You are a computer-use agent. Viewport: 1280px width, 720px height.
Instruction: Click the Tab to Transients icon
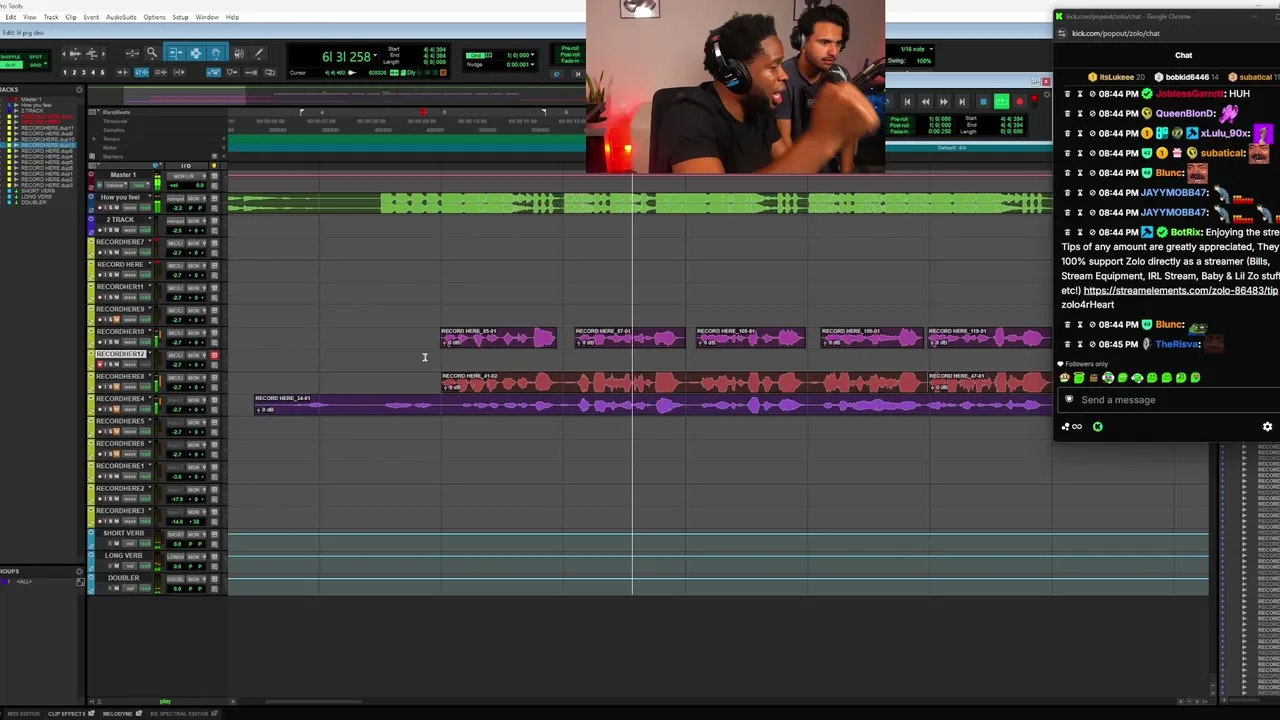coord(123,72)
